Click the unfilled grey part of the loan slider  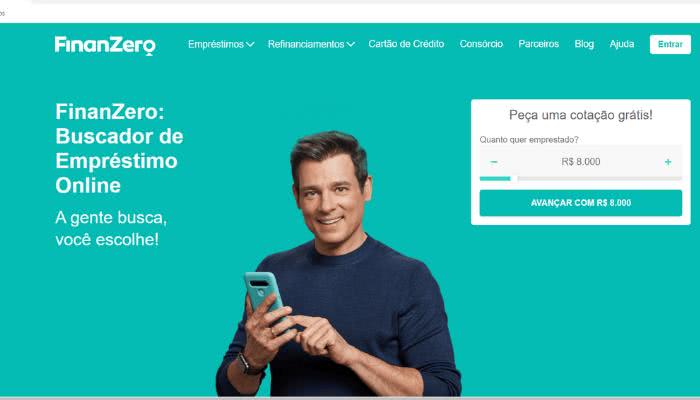pyautogui.click(x=600, y=179)
